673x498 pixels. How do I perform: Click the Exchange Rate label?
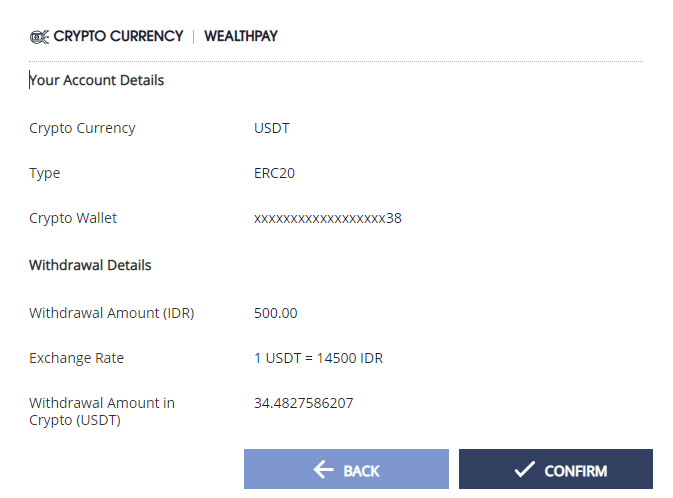click(x=77, y=358)
